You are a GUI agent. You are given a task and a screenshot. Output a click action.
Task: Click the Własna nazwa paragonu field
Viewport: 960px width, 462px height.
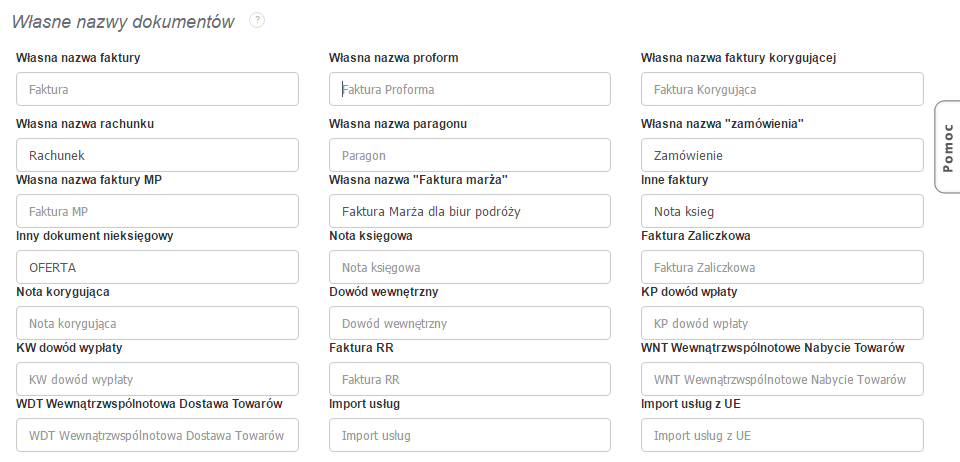[x=469, y=155]
